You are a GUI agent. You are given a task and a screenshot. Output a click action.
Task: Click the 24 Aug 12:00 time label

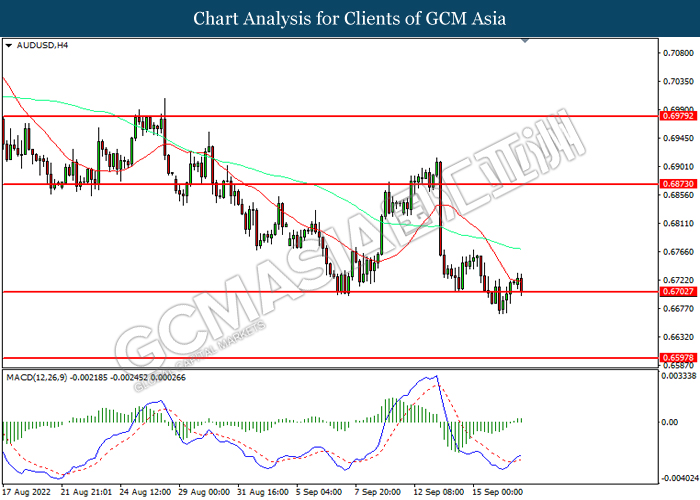click(145, 492)
